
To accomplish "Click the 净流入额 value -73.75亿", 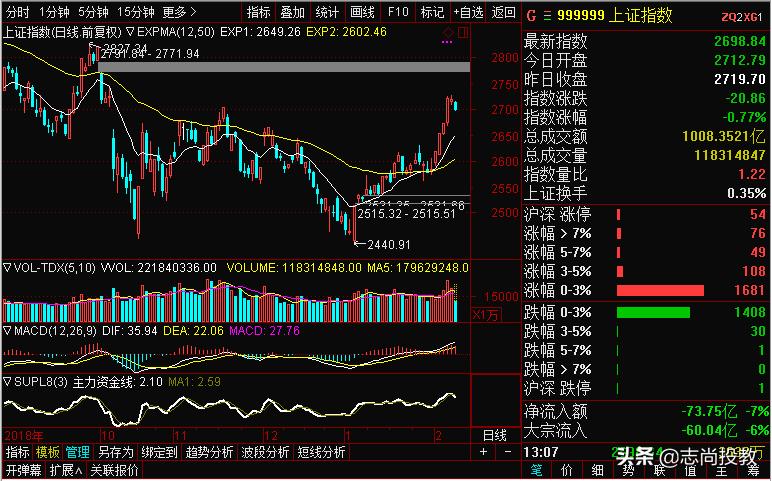I will tap(708, 411).
